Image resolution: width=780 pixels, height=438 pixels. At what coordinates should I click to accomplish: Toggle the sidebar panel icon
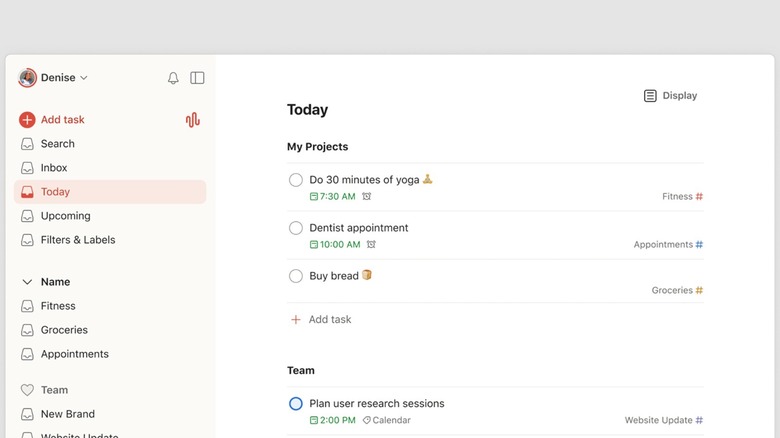(197, 78)
